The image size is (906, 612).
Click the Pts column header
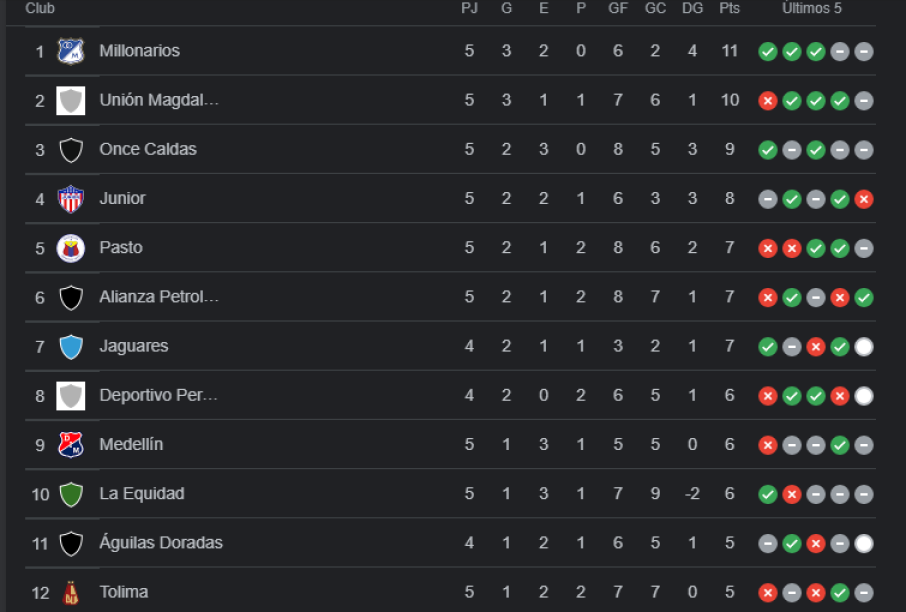(729, 9)
